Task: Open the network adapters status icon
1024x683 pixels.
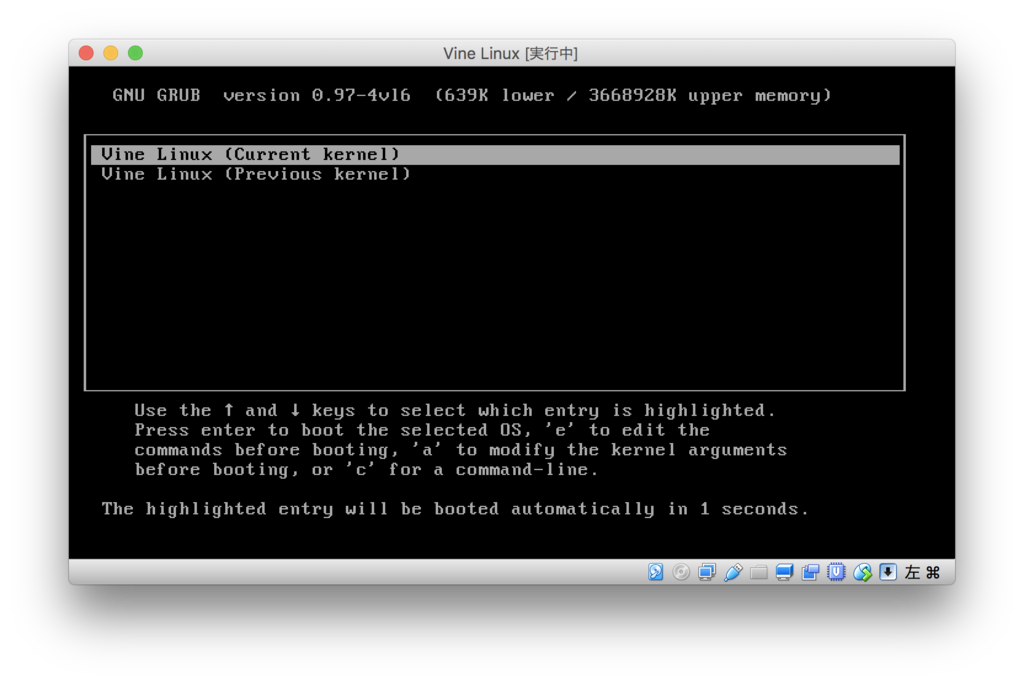Action: coord(707,572)
